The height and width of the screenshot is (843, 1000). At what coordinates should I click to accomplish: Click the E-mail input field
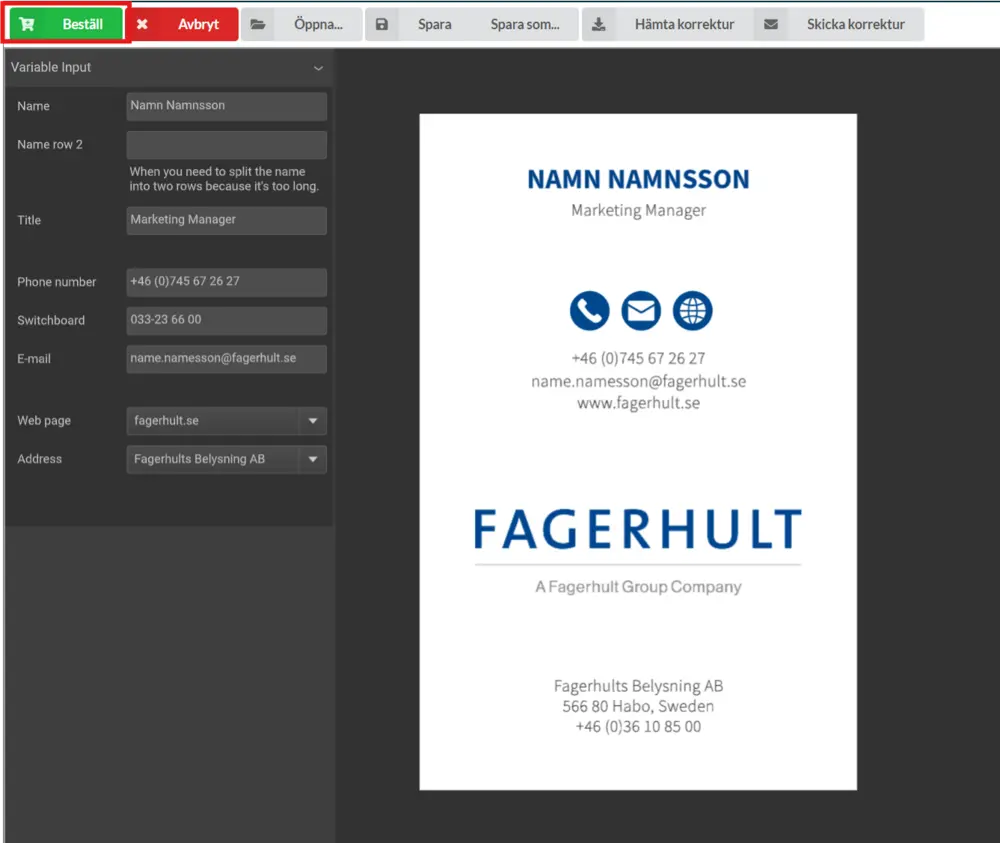pos(226,359)
